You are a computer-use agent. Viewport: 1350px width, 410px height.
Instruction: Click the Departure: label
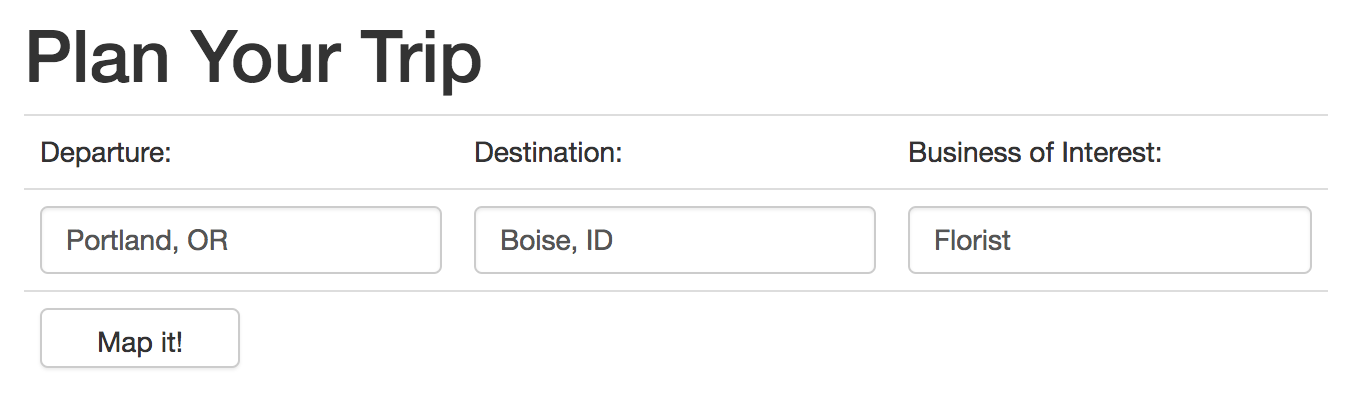tap(106, 153)
